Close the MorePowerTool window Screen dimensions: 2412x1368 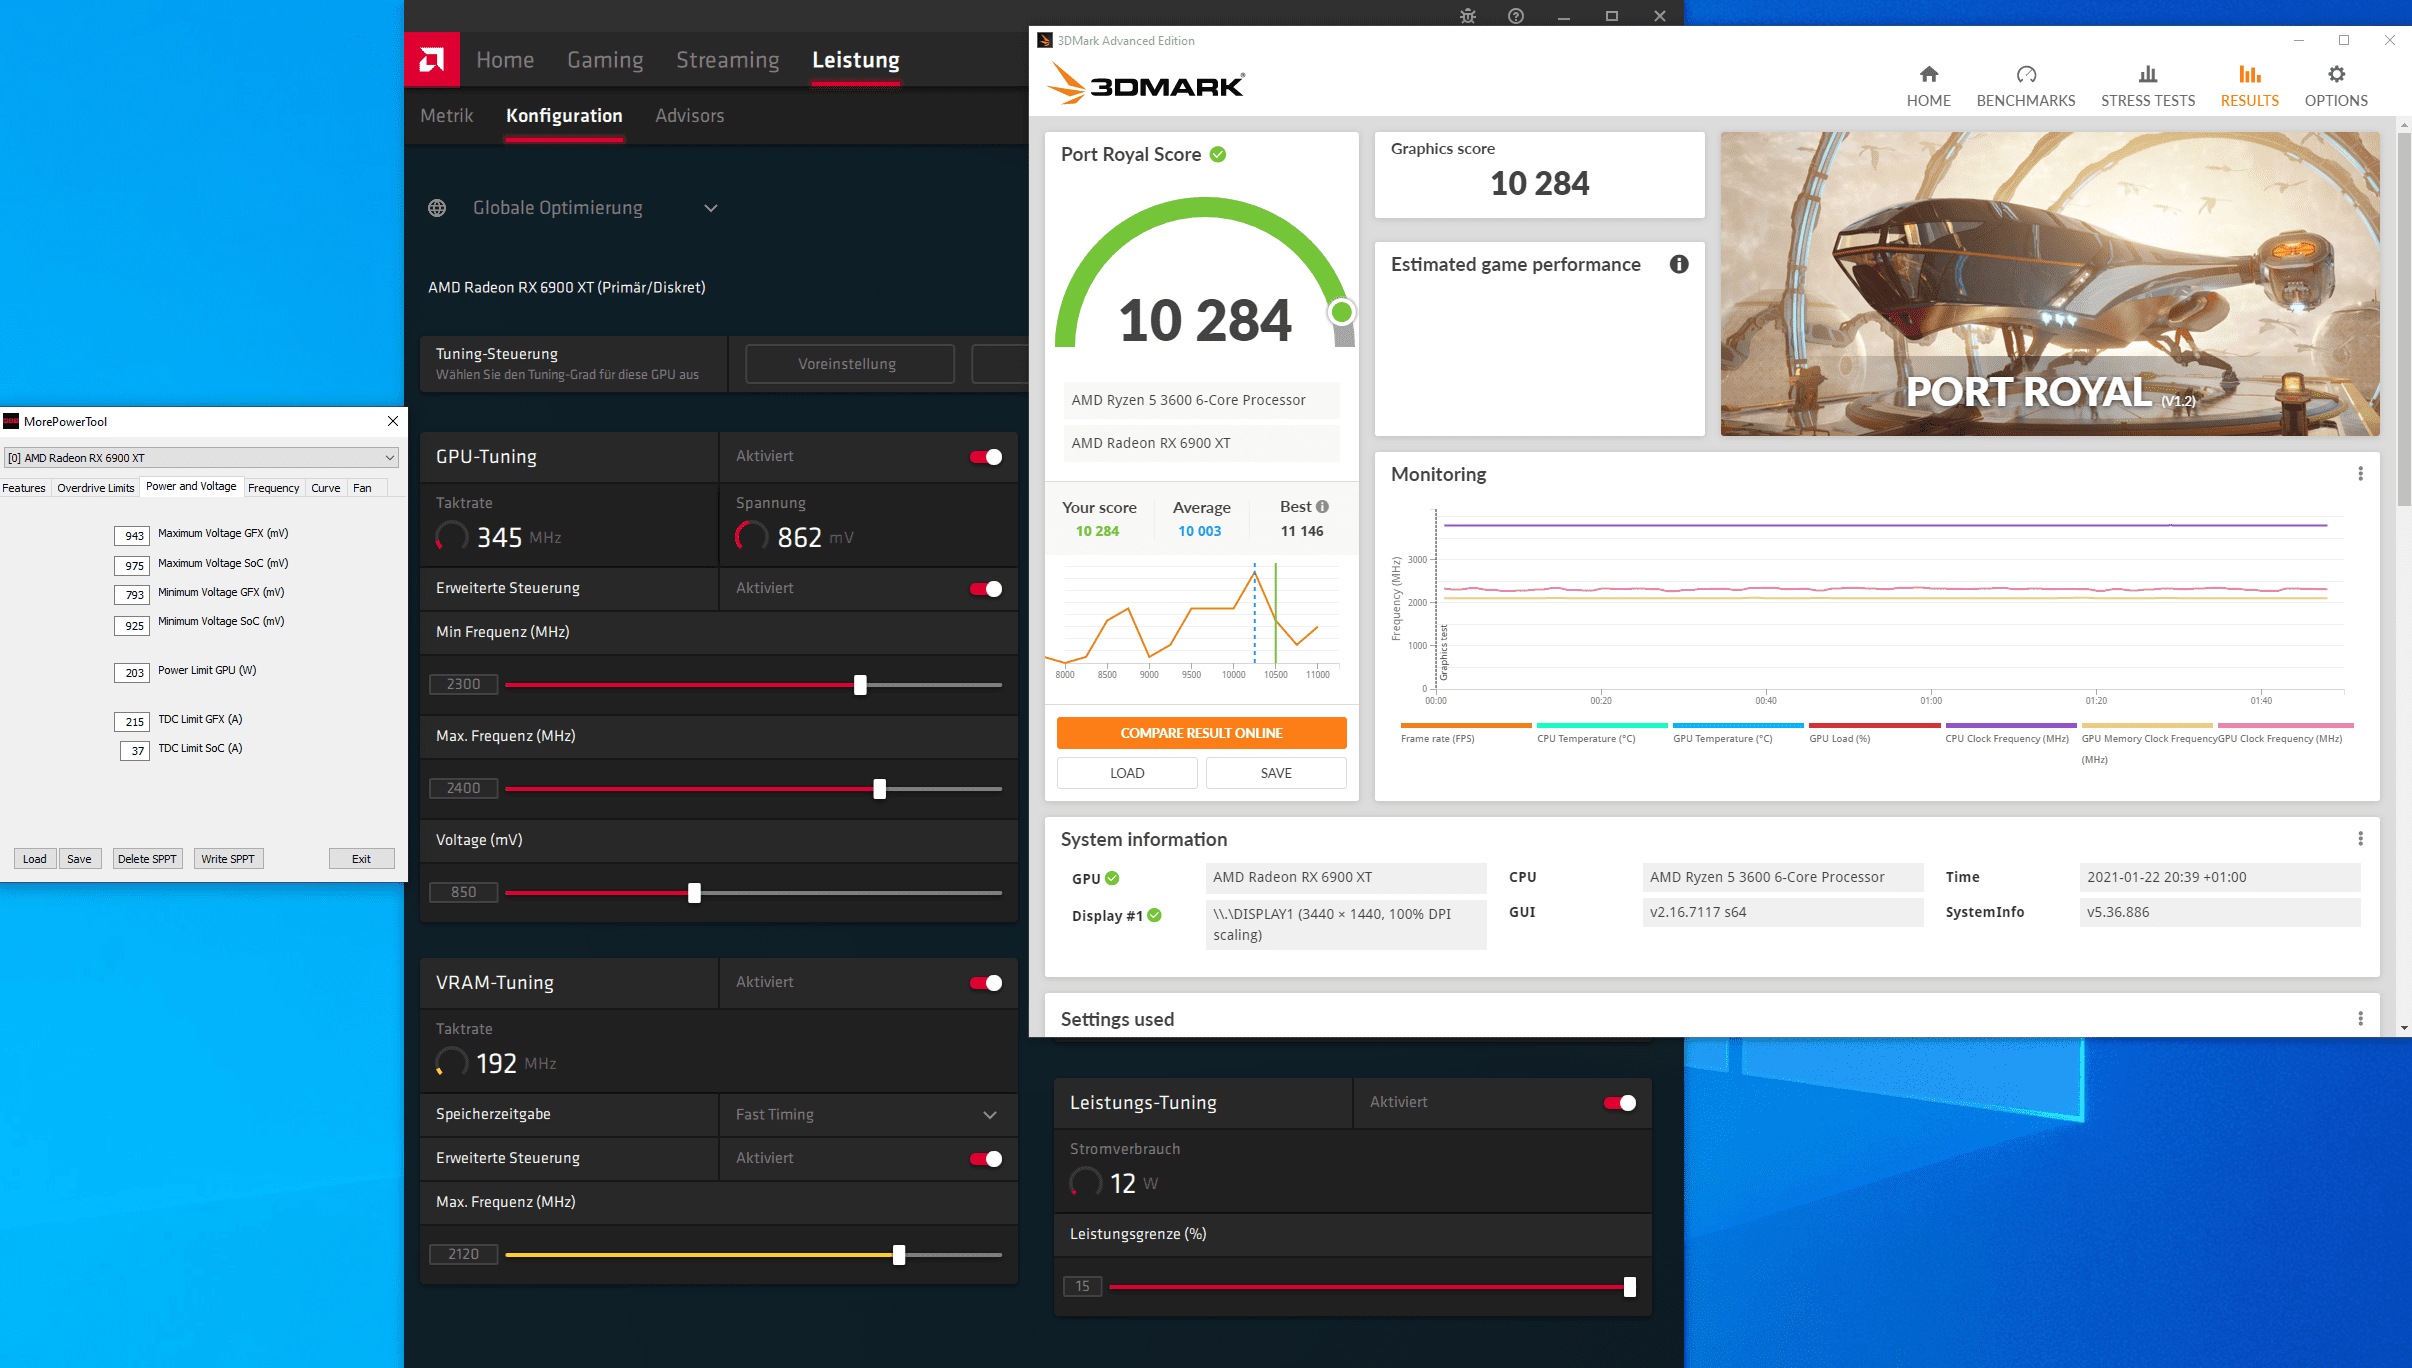click(x=393, y=421)
